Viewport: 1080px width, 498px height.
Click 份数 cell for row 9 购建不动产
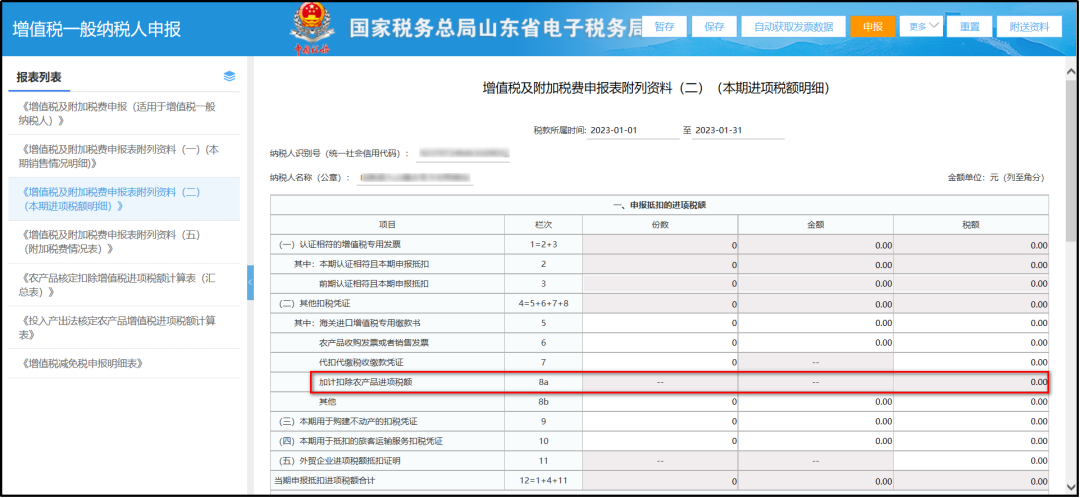tap(660, 421)
